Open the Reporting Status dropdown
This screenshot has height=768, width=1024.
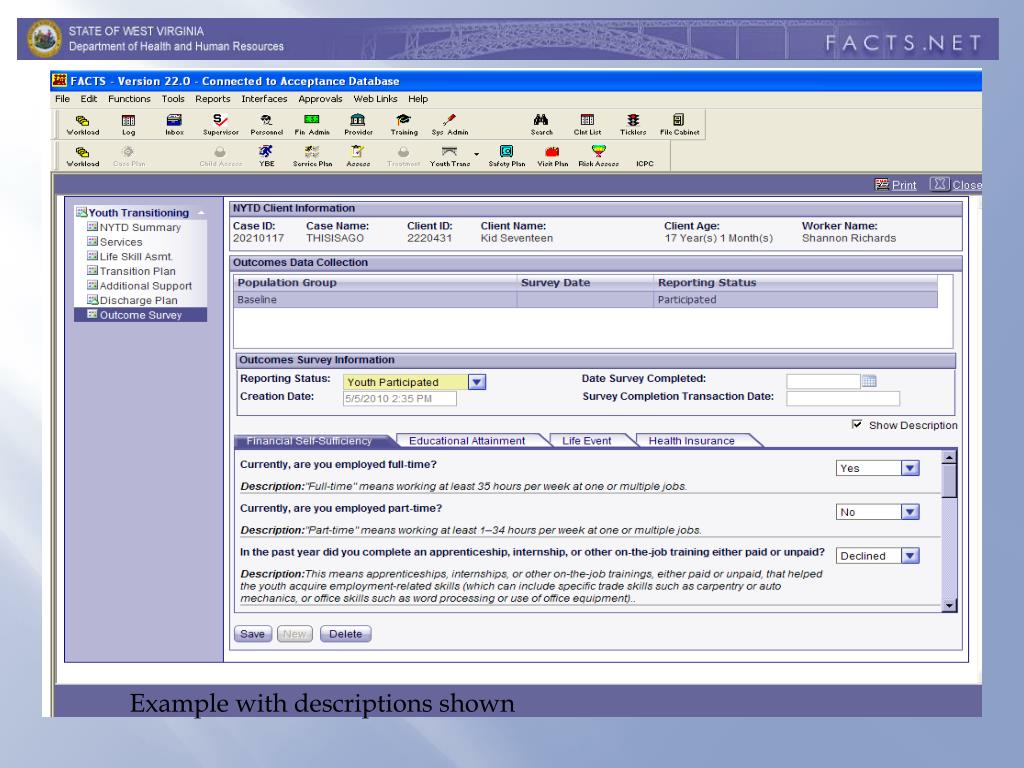click(x=477, y=382)
